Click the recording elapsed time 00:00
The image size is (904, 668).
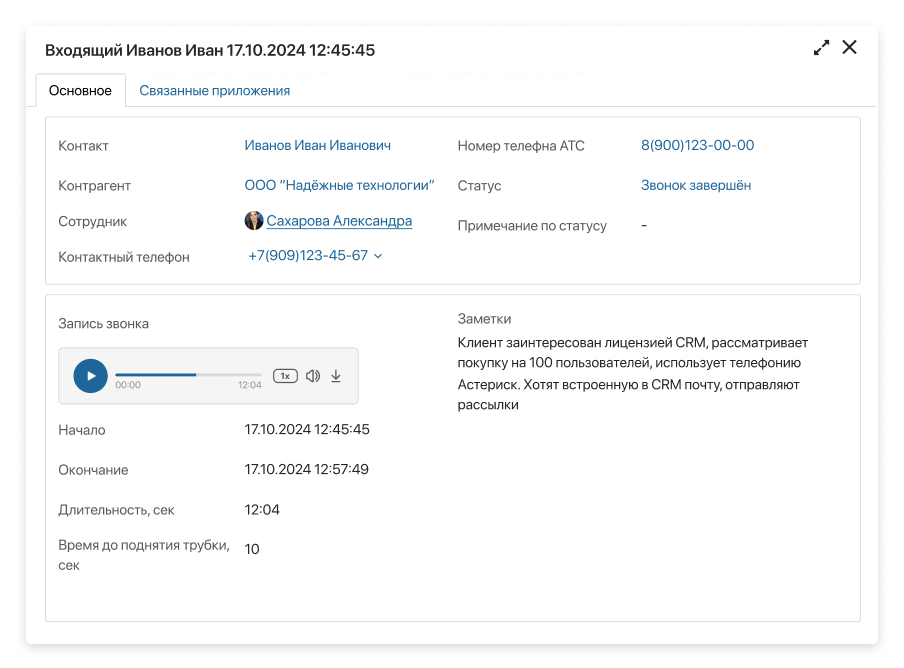128,385
